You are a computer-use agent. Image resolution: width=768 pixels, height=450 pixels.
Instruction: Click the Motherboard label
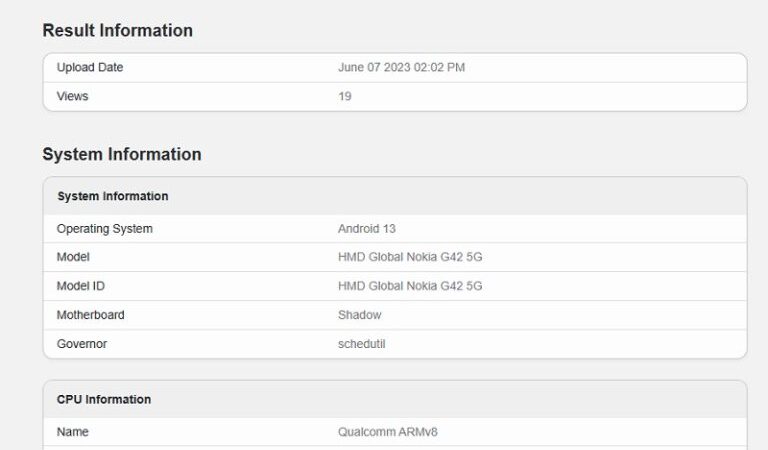click(x=91, y=316)
